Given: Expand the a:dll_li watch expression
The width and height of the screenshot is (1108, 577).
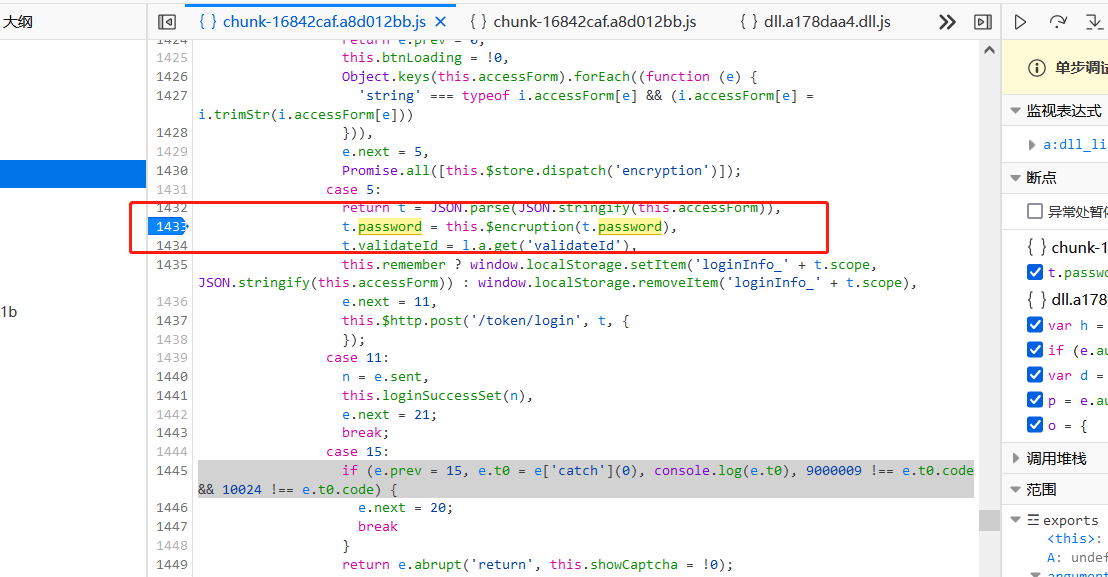Looking at the screenshot, I should [x=1032, y=145].
